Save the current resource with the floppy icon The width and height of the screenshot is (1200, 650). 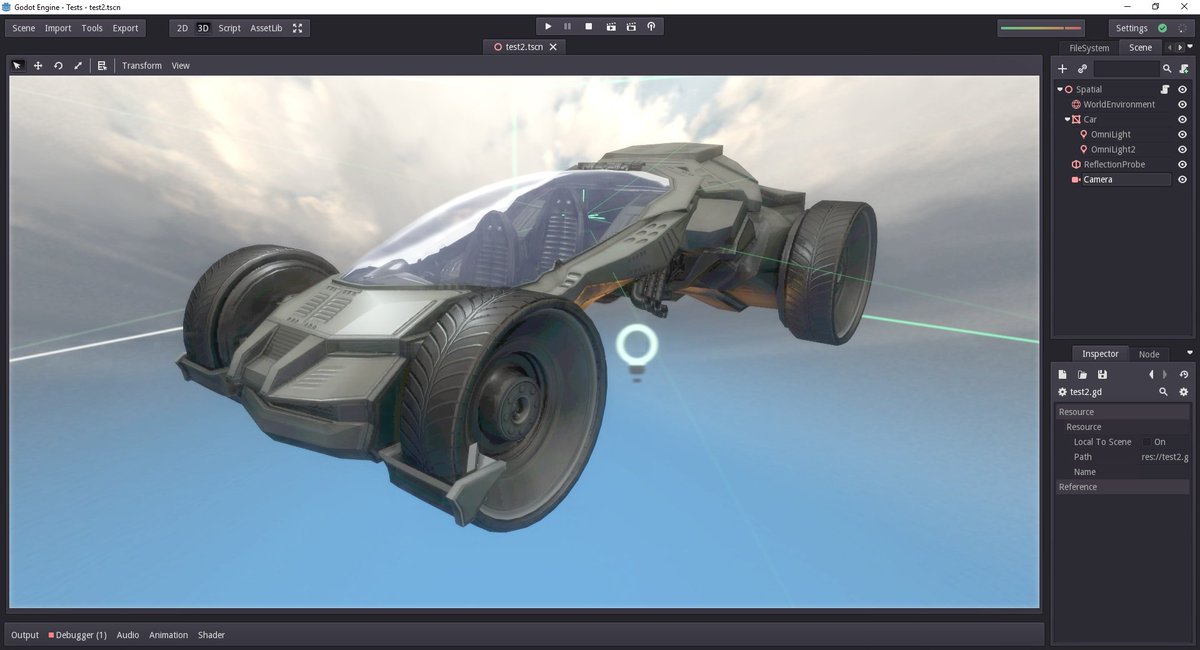(1102, 374)
